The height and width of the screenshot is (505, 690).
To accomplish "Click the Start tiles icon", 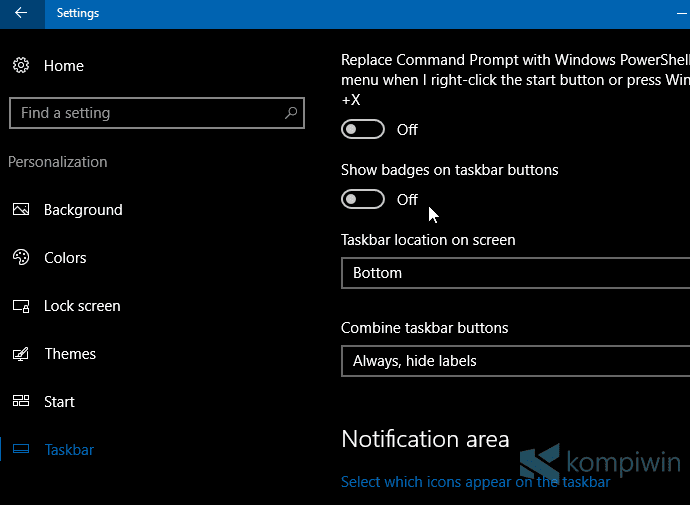I will [x=21, y=401].
